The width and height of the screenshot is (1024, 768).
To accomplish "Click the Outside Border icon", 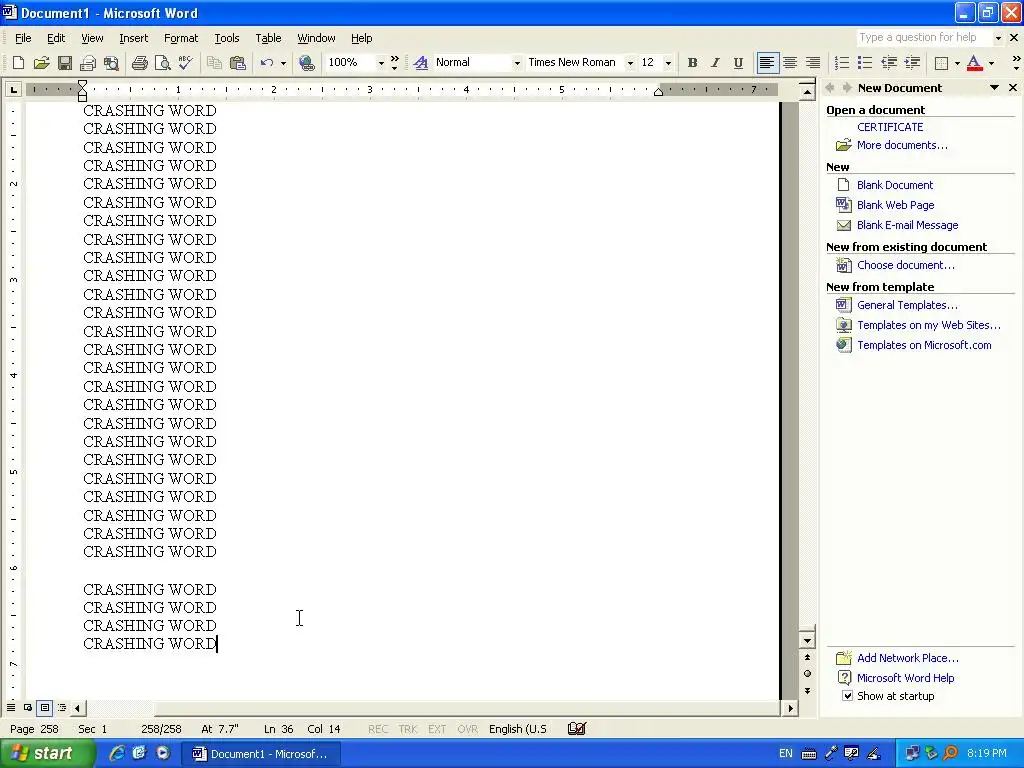I will pyautogui.click(x=941, y=63).
